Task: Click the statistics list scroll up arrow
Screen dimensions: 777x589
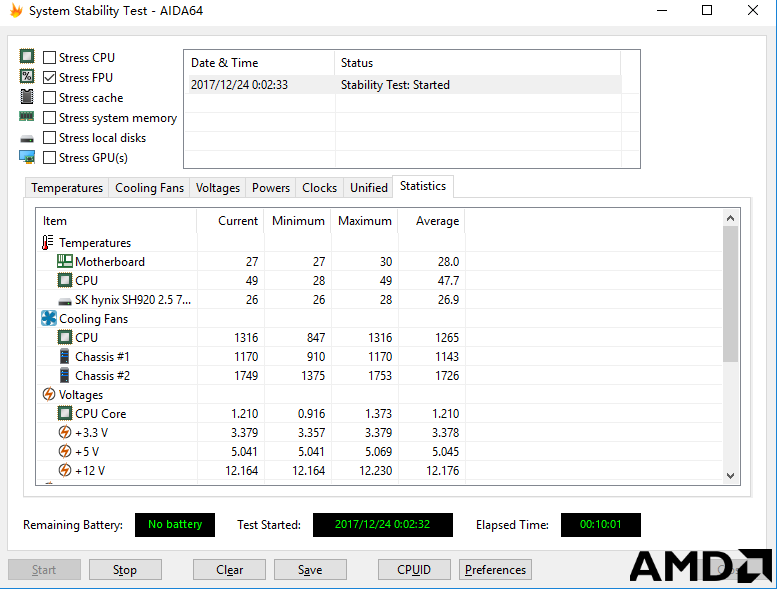Action: click(730, 218)
